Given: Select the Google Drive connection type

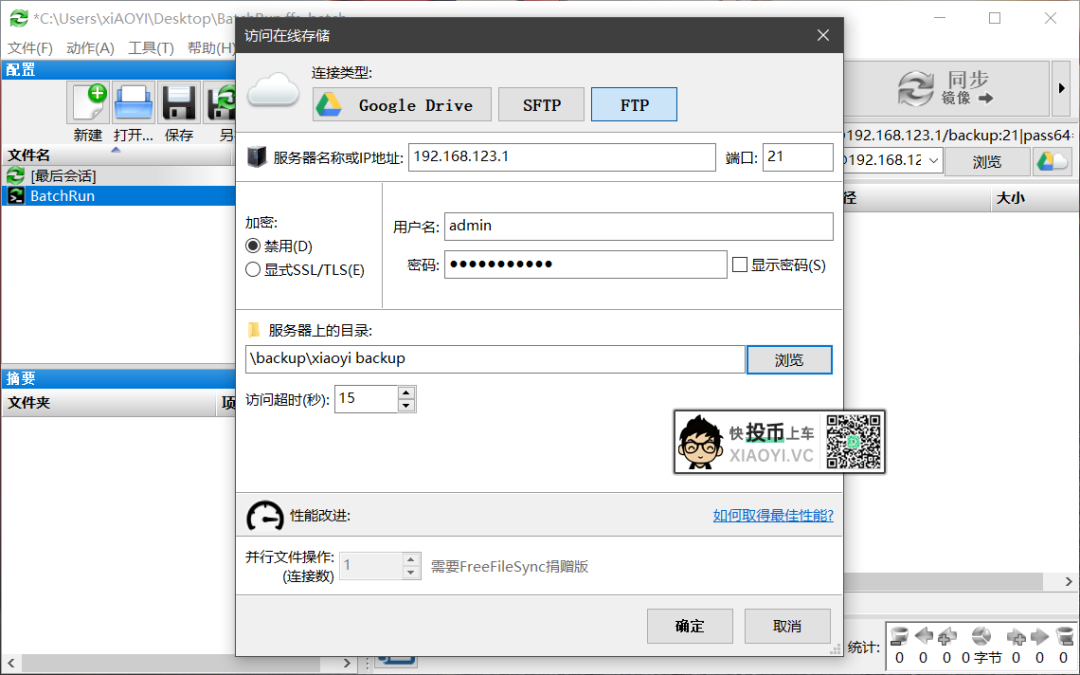Looking at the screenshot, I should [400, 104].
